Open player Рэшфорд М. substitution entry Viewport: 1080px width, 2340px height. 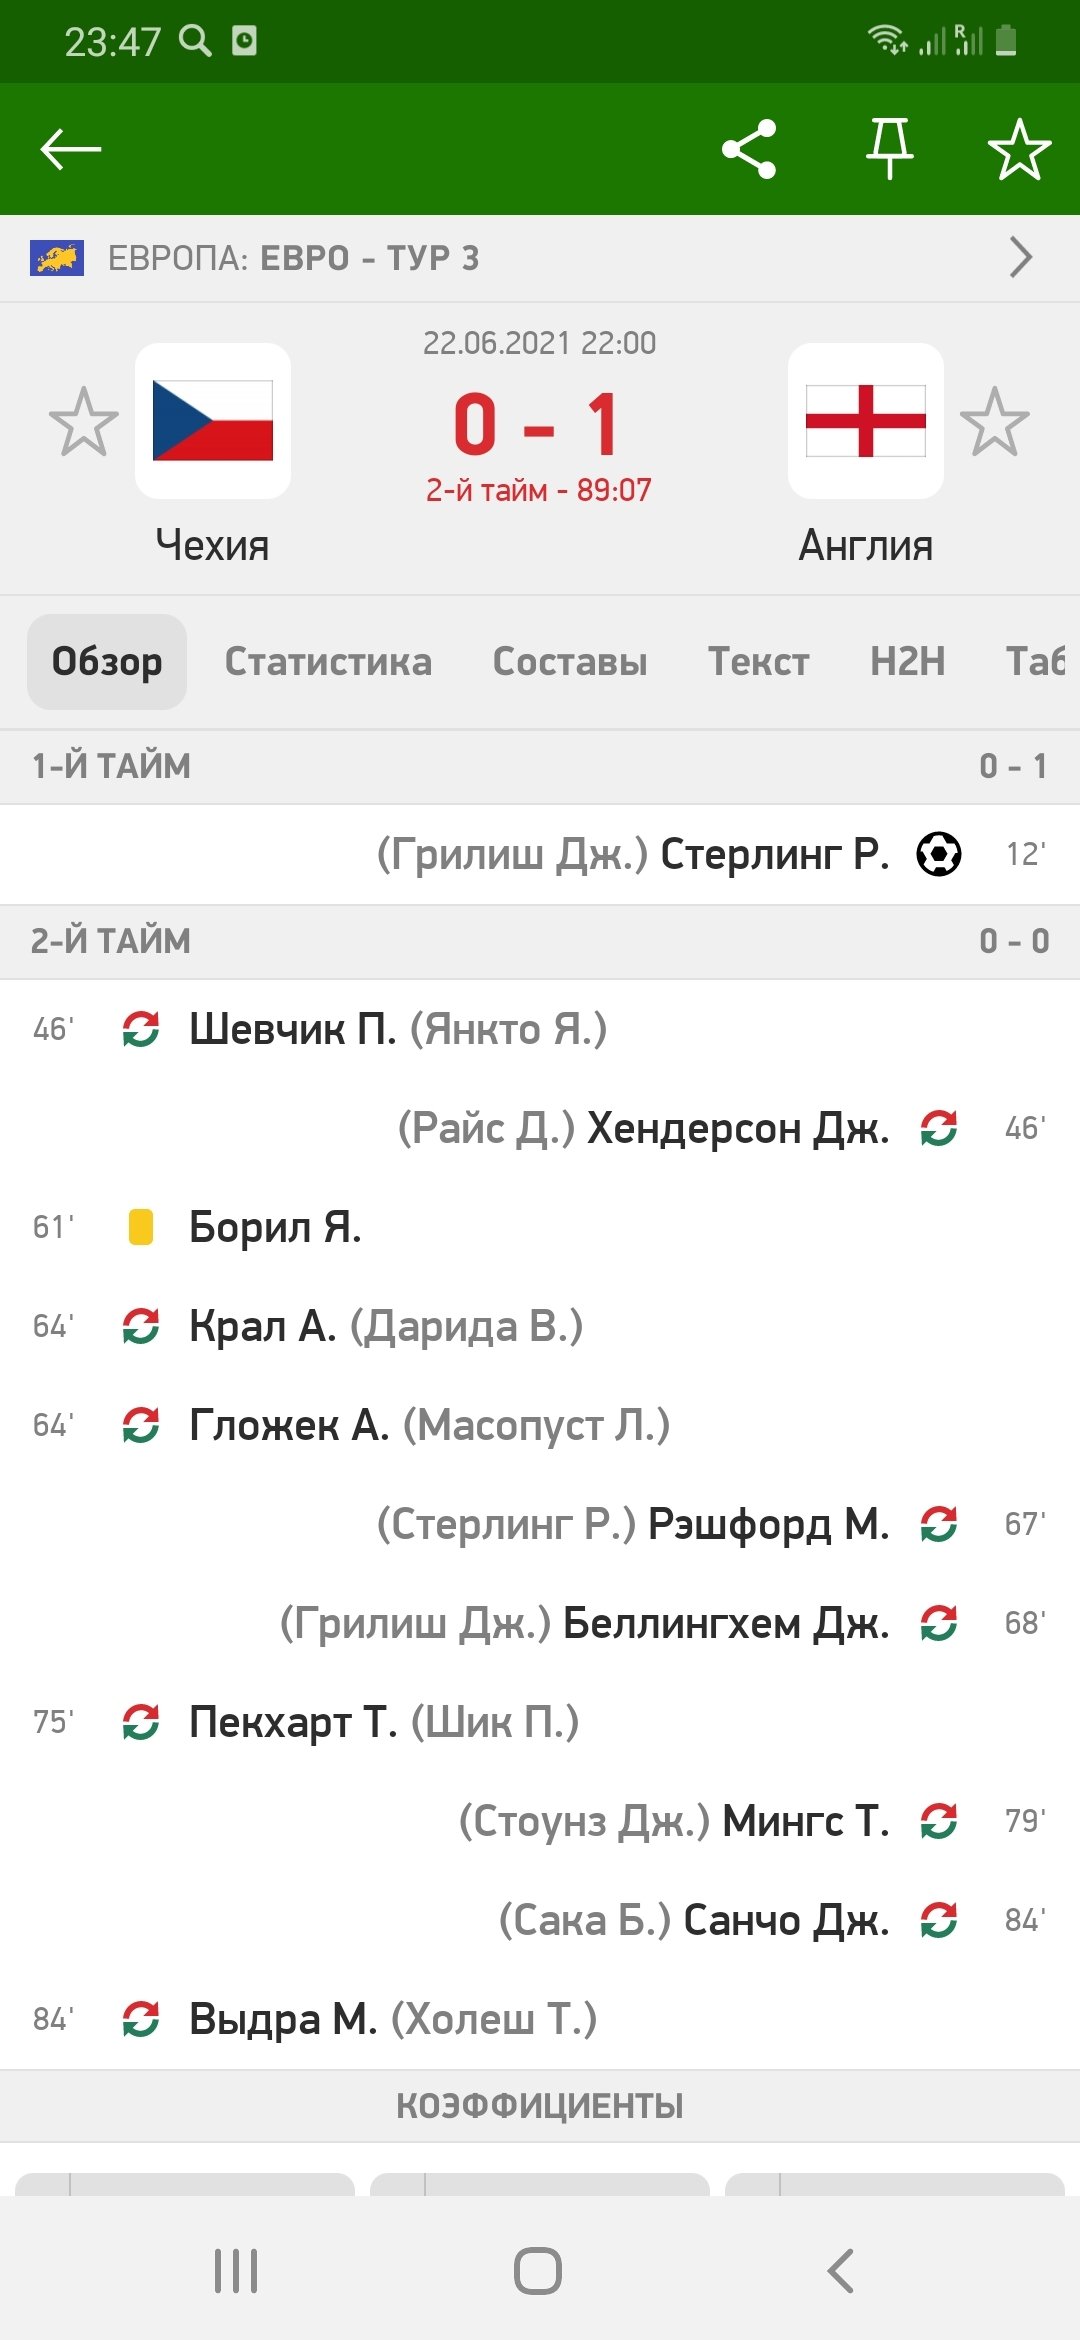(x=768, y=1524)
